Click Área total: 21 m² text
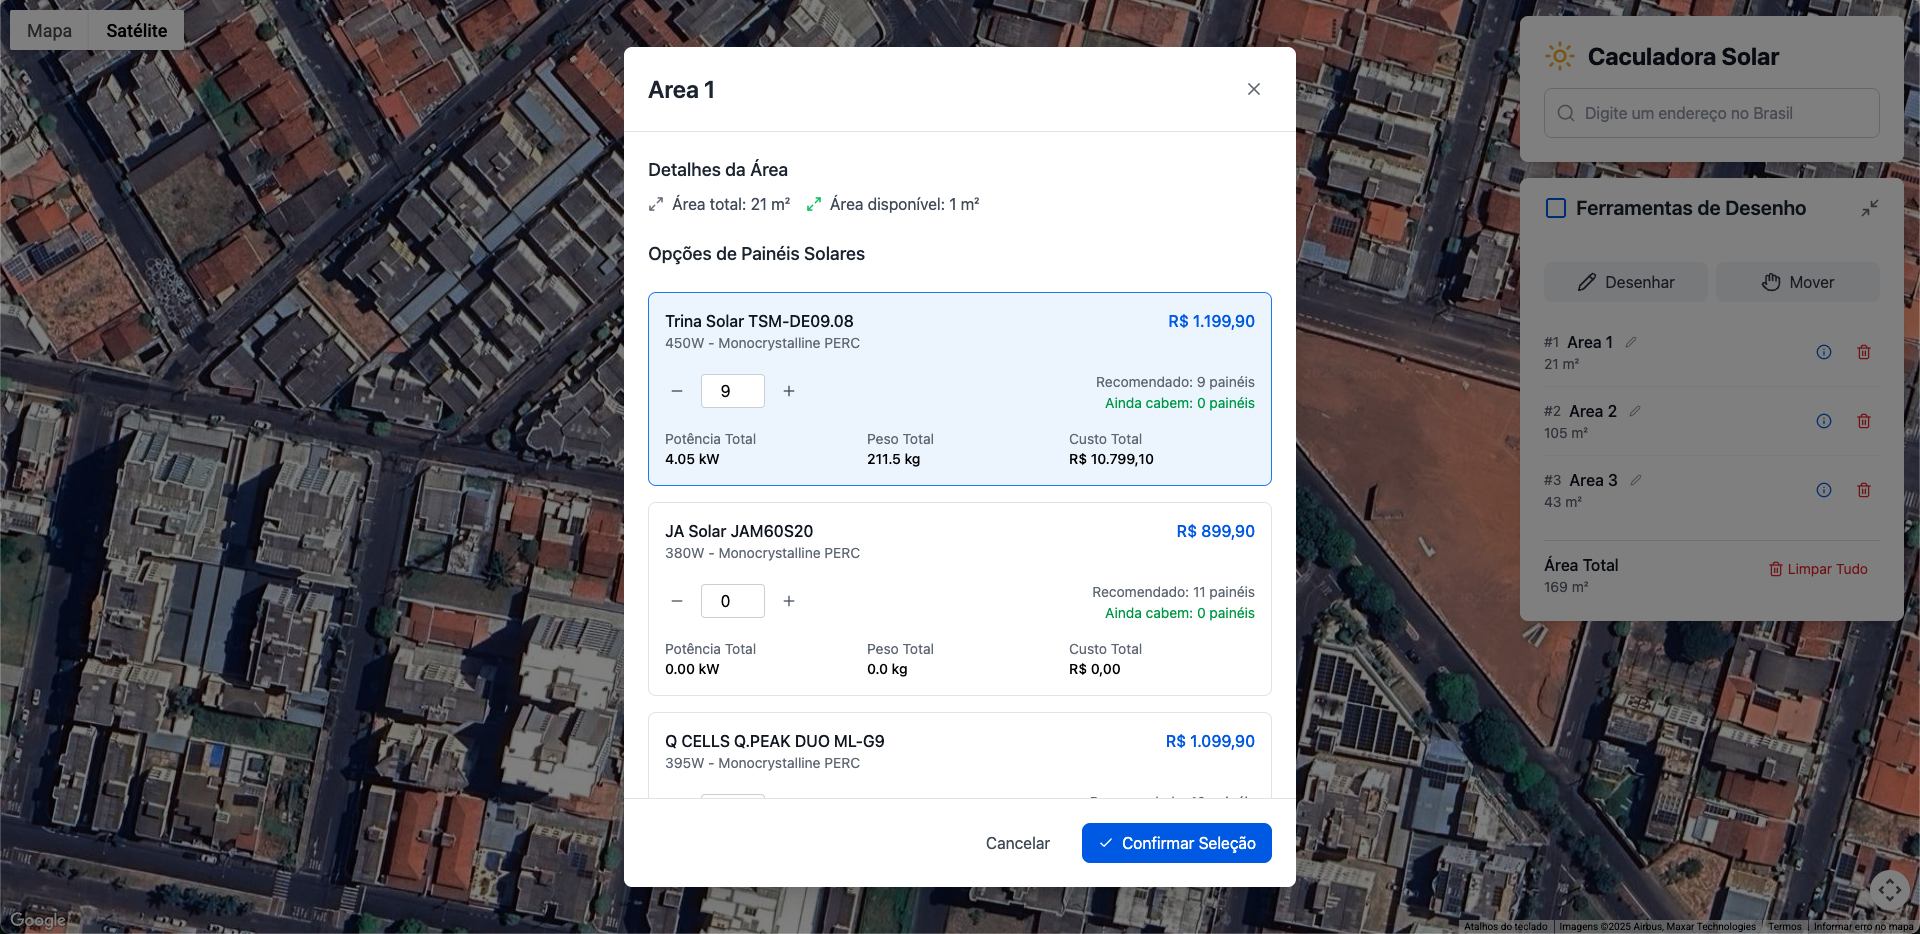 click(731, 204)
